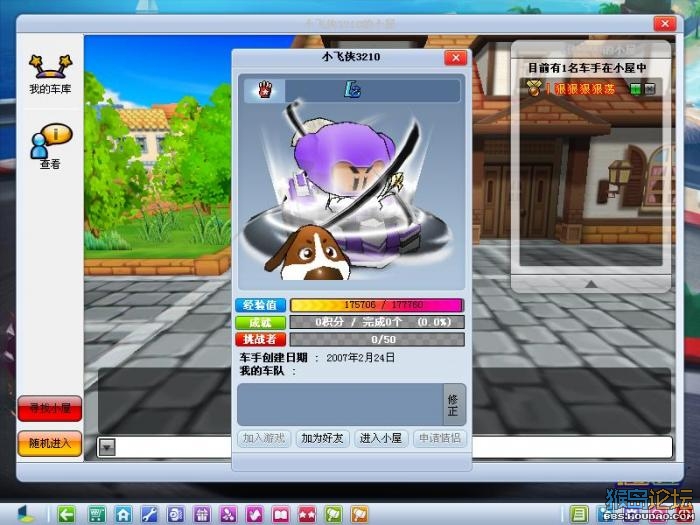This screenshot has width=700, height=525.
Task: Open the purple gift box icon
Action: (202, 514)
